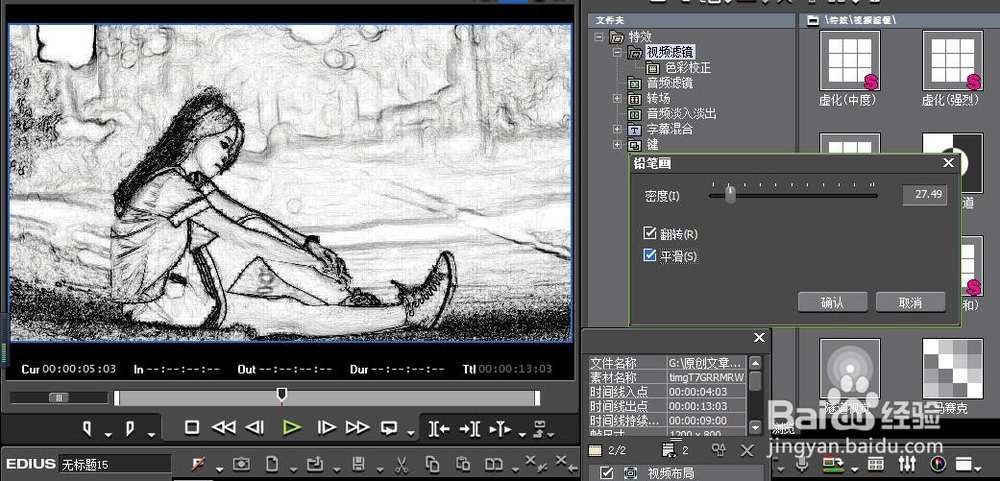The height and width of the screenshot is (481, 1000).
Task: Open dropdown arrow next to Set In icon
Action: (x=108, y=435)
